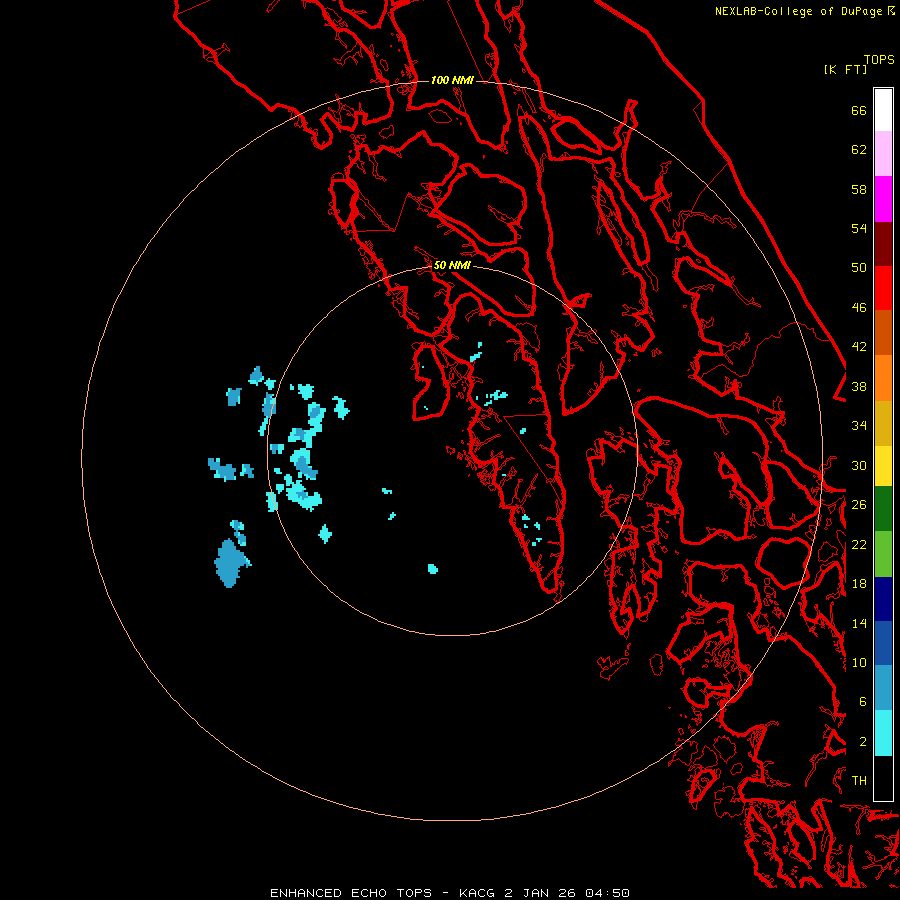Click the light green swatch between 22 and 18
The image size is (900, 900).
883,554
